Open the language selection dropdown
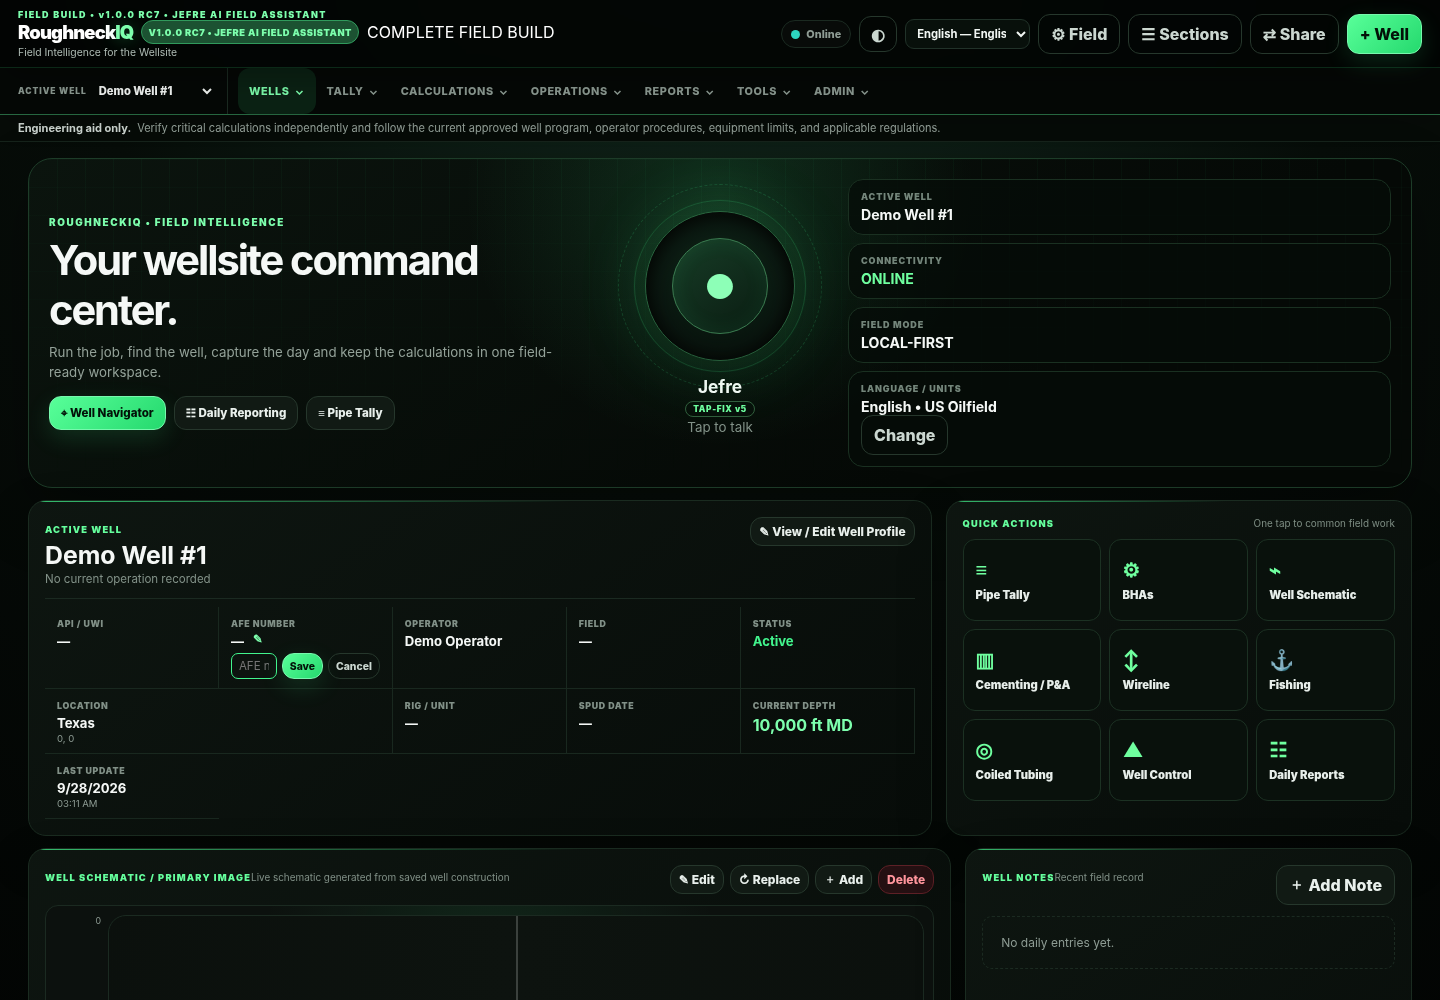The width and height of the screenshot is (1440, 1000). pos(967,34)
